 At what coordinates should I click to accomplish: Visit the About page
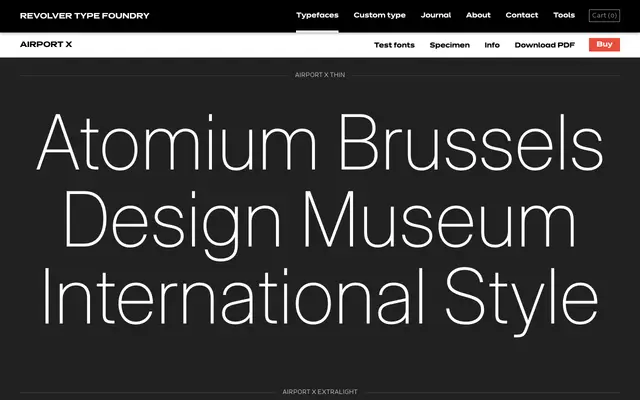point(478,15)
